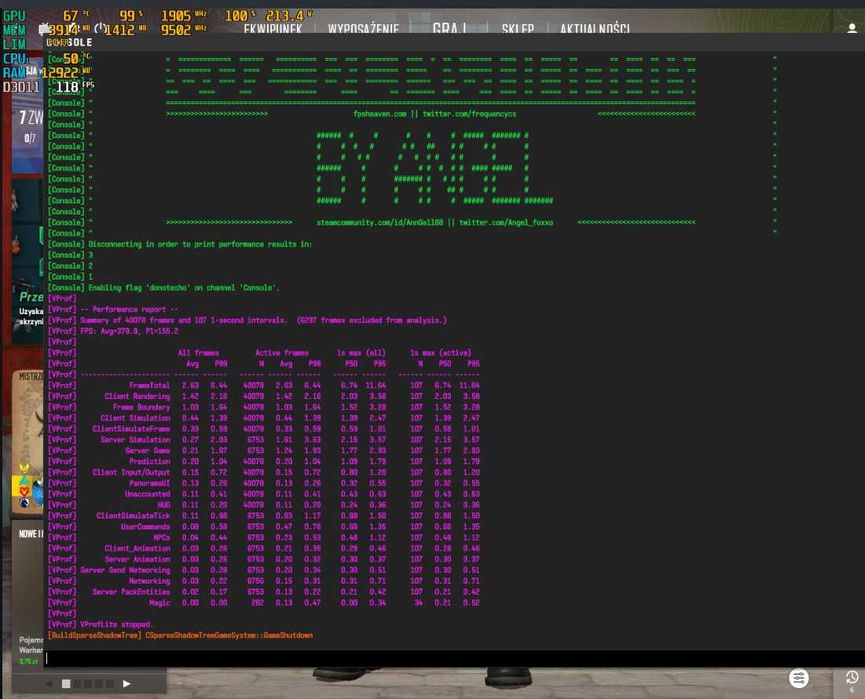Open the recent history clock icon
865x699 pixels.
point(852,677)
